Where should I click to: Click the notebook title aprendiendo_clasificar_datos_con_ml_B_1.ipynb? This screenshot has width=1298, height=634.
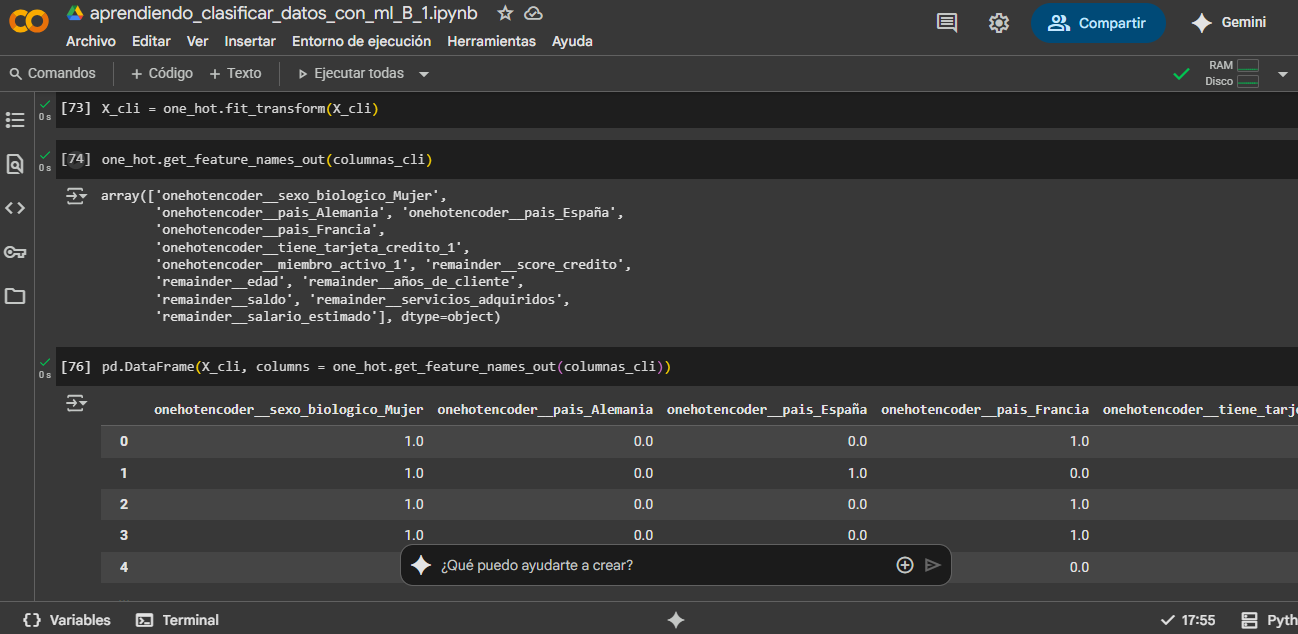tap(283, 13)
